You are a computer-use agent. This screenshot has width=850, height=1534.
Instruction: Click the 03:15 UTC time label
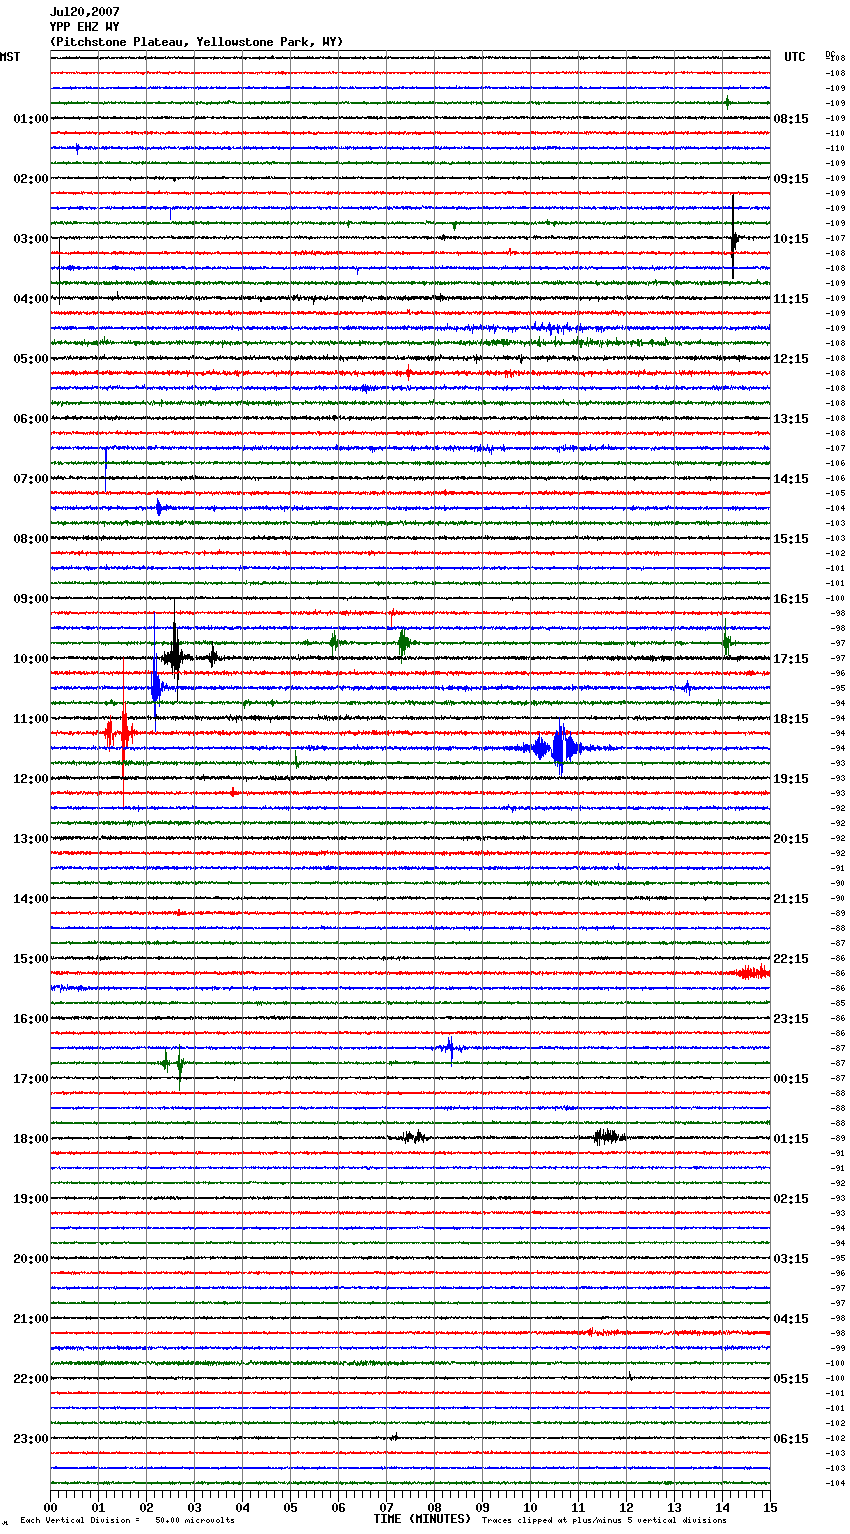(791, 1259)
